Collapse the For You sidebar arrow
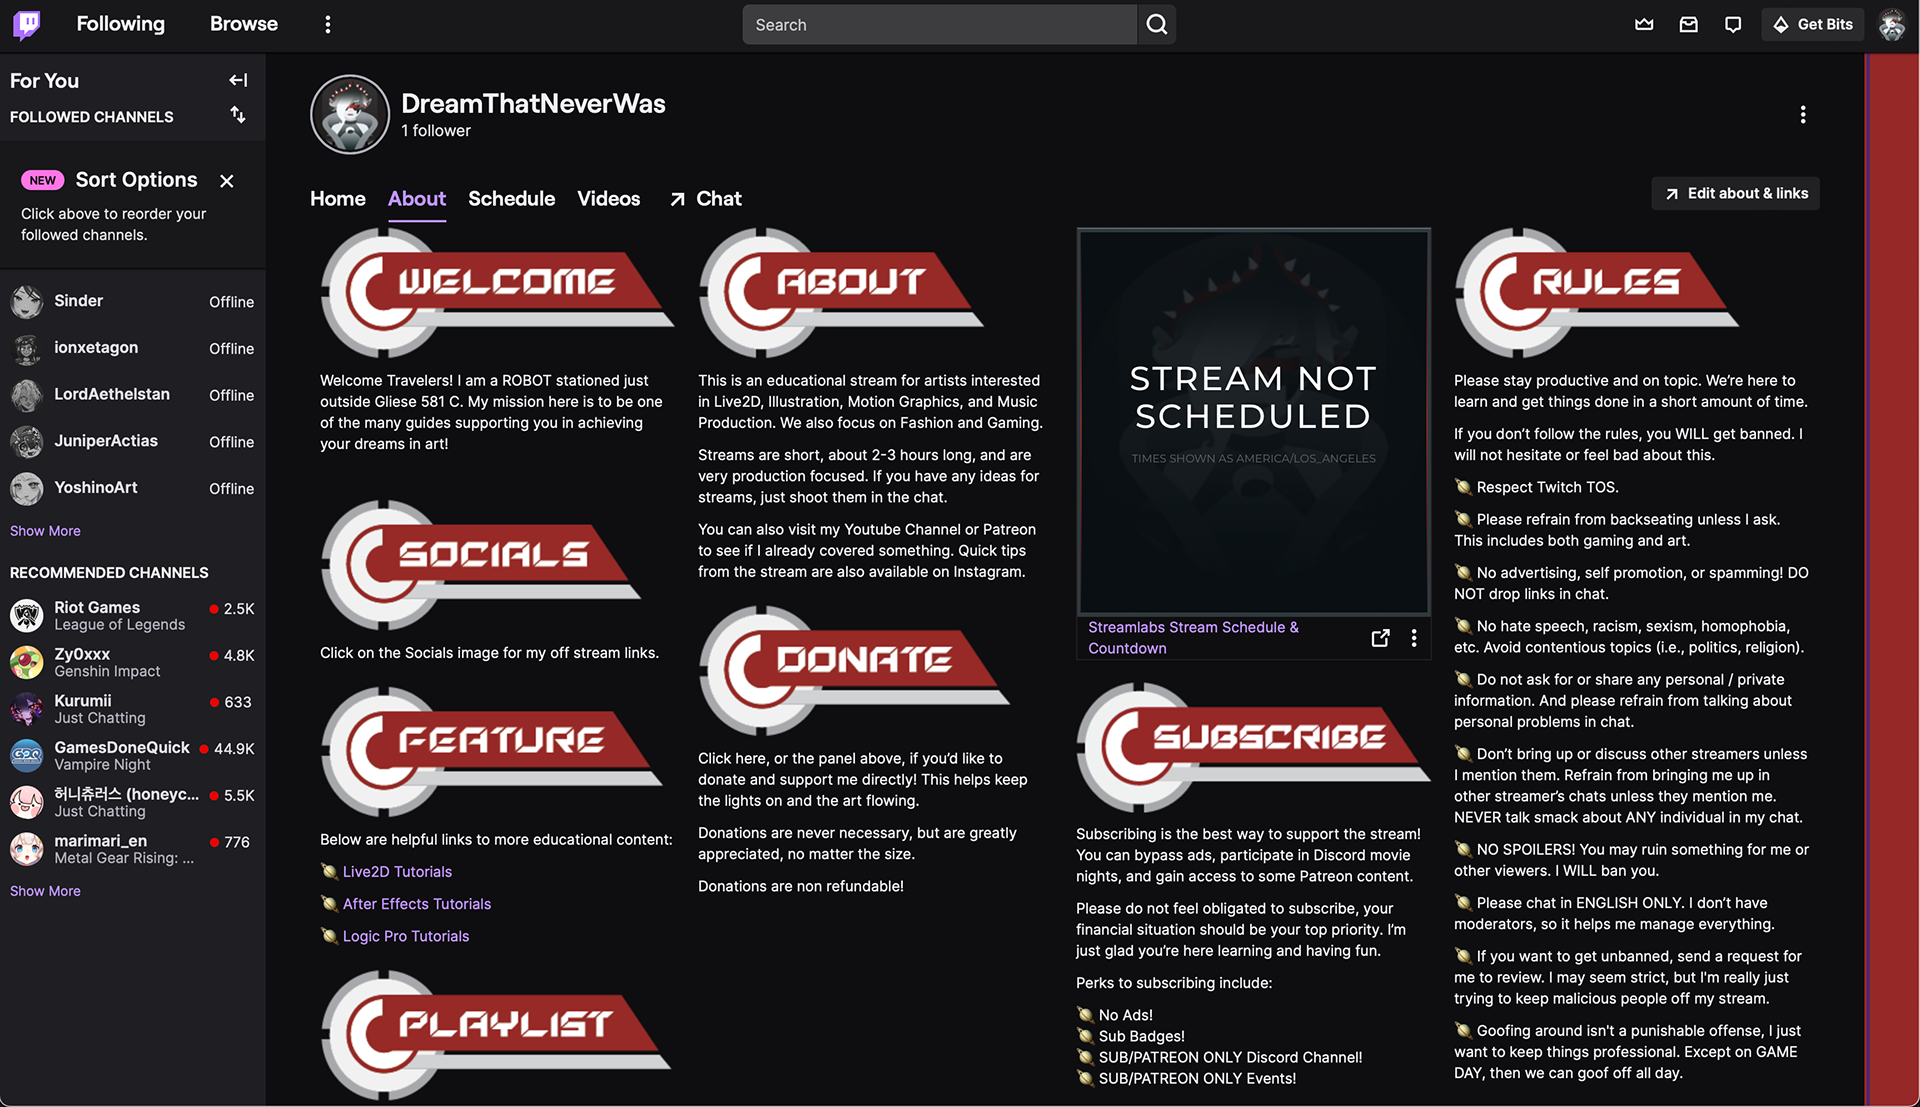Image resolution: width=1920 pixels, height=1107 pixels. point(238,80)
